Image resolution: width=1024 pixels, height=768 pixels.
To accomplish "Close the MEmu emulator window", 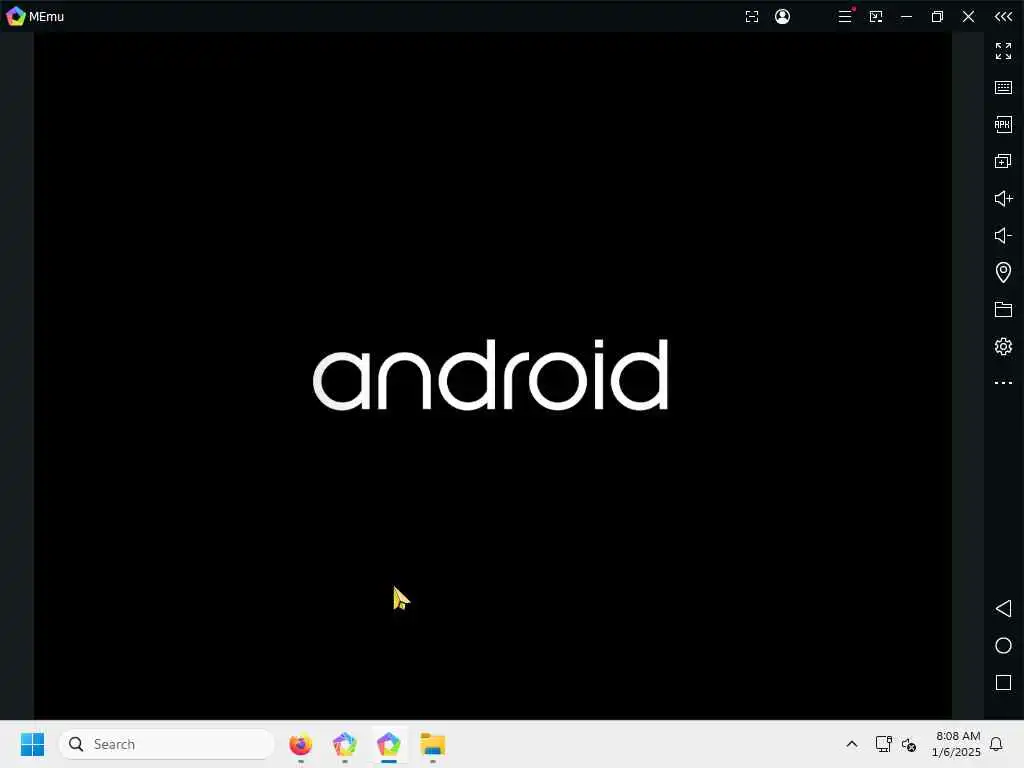I will tap(968, 16).
